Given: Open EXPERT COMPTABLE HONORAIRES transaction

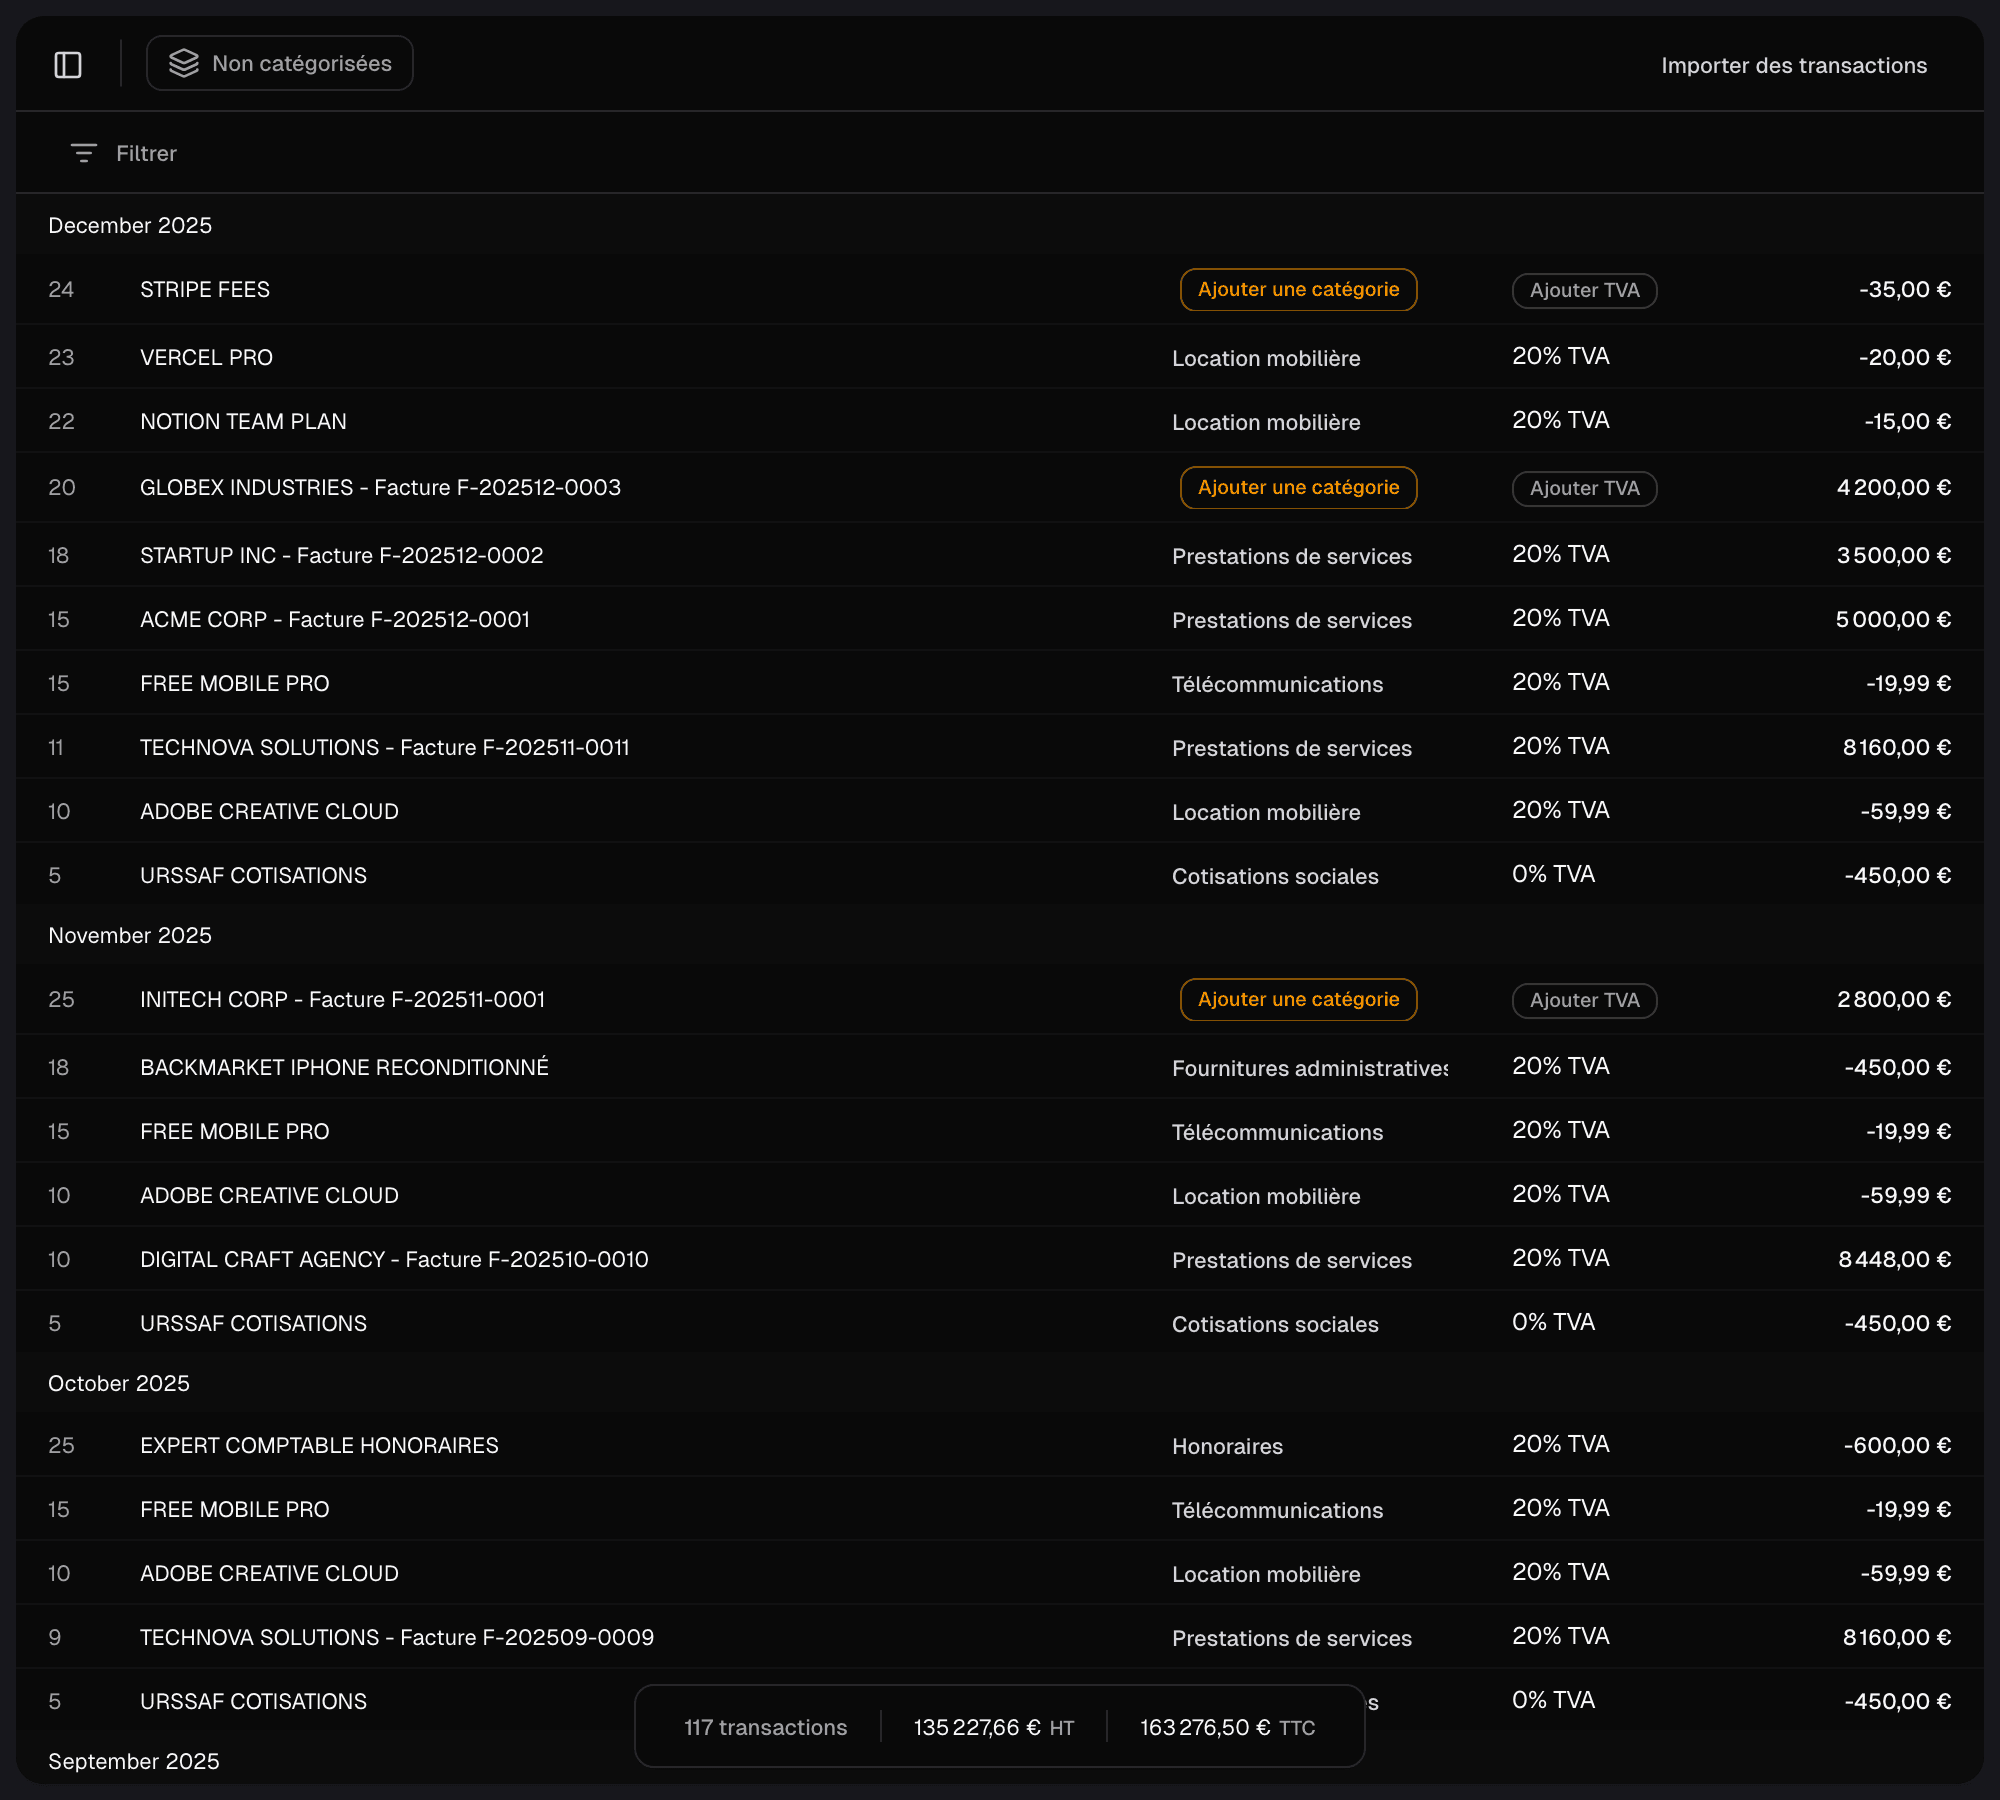Looking at the screenshot, I should point(319,1445).
